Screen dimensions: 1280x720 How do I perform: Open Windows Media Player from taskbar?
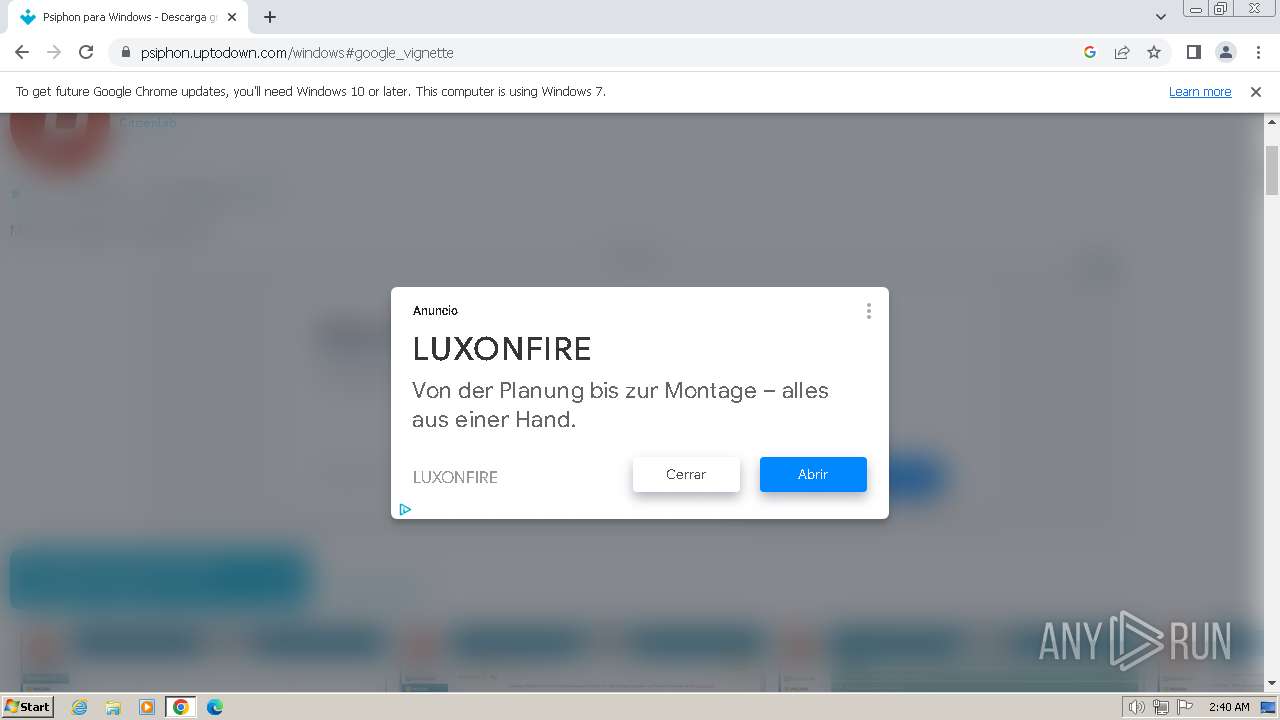point(147,707)
